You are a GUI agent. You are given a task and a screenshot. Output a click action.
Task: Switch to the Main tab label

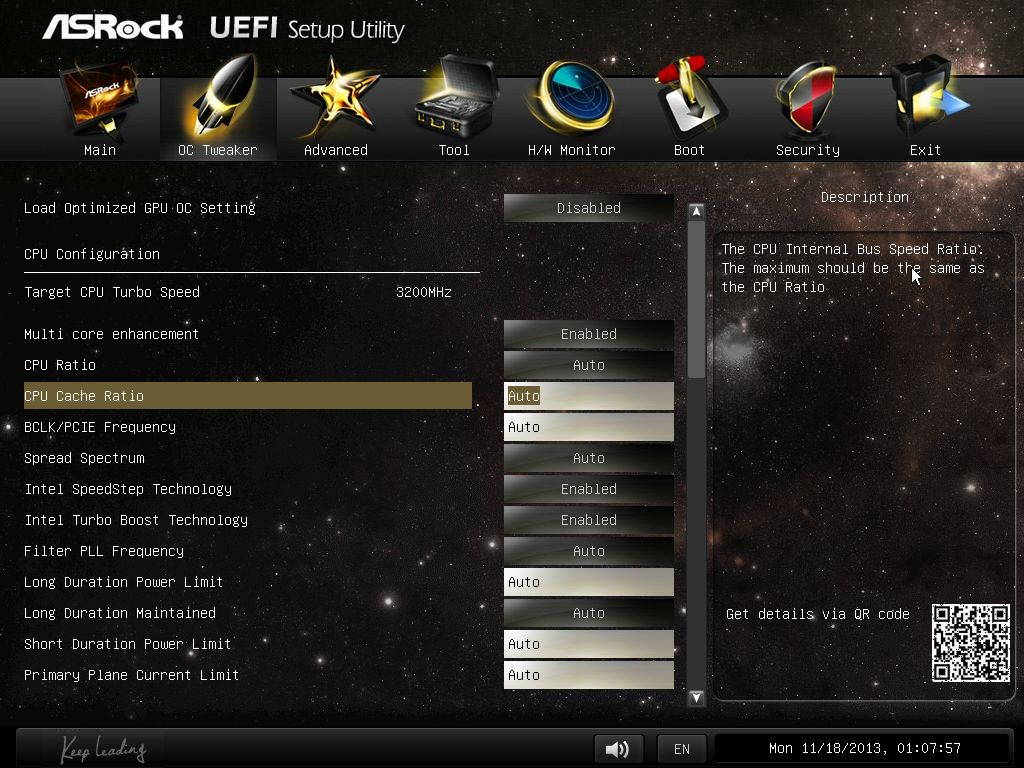coord(100,150)
